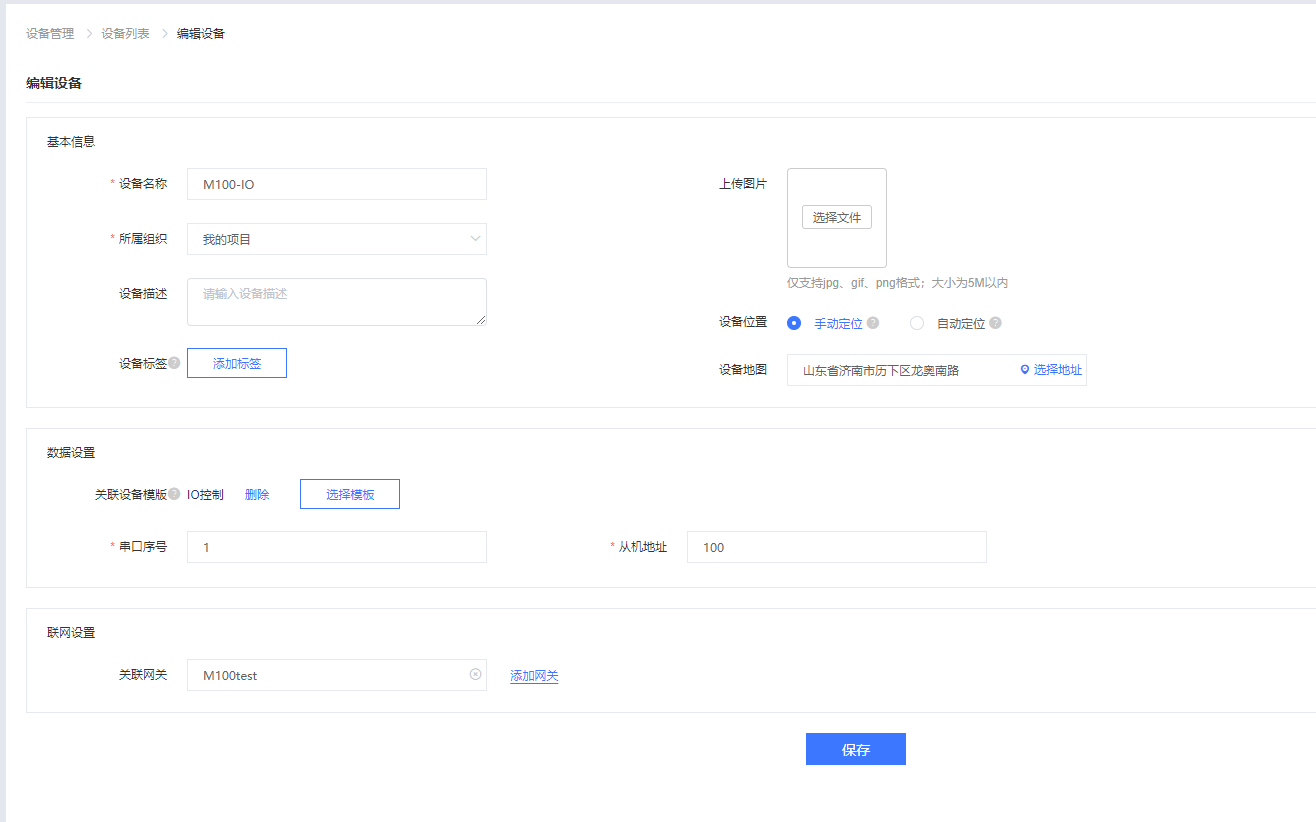
Task: Click the 添加网关 link
Action: click(x=534, y=676)
